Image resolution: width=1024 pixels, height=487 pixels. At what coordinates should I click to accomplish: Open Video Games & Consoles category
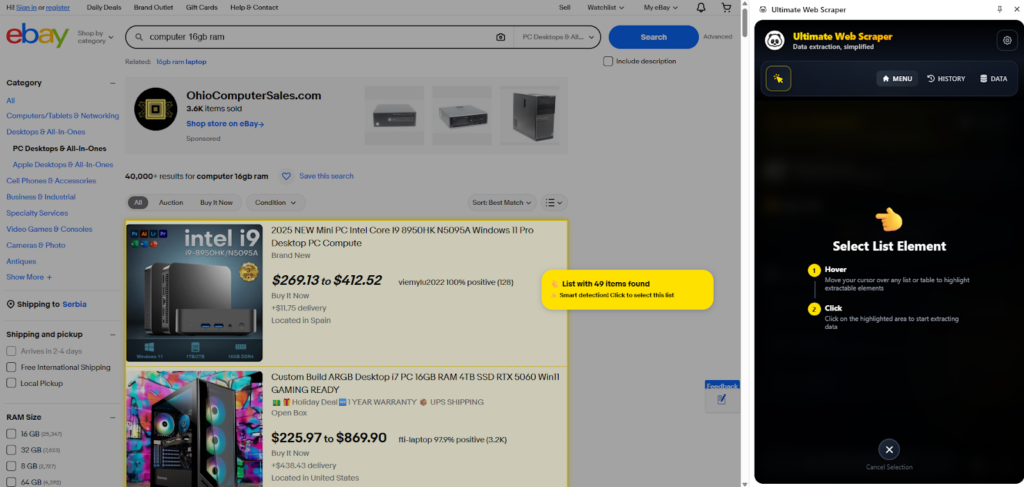pos(49,229)
